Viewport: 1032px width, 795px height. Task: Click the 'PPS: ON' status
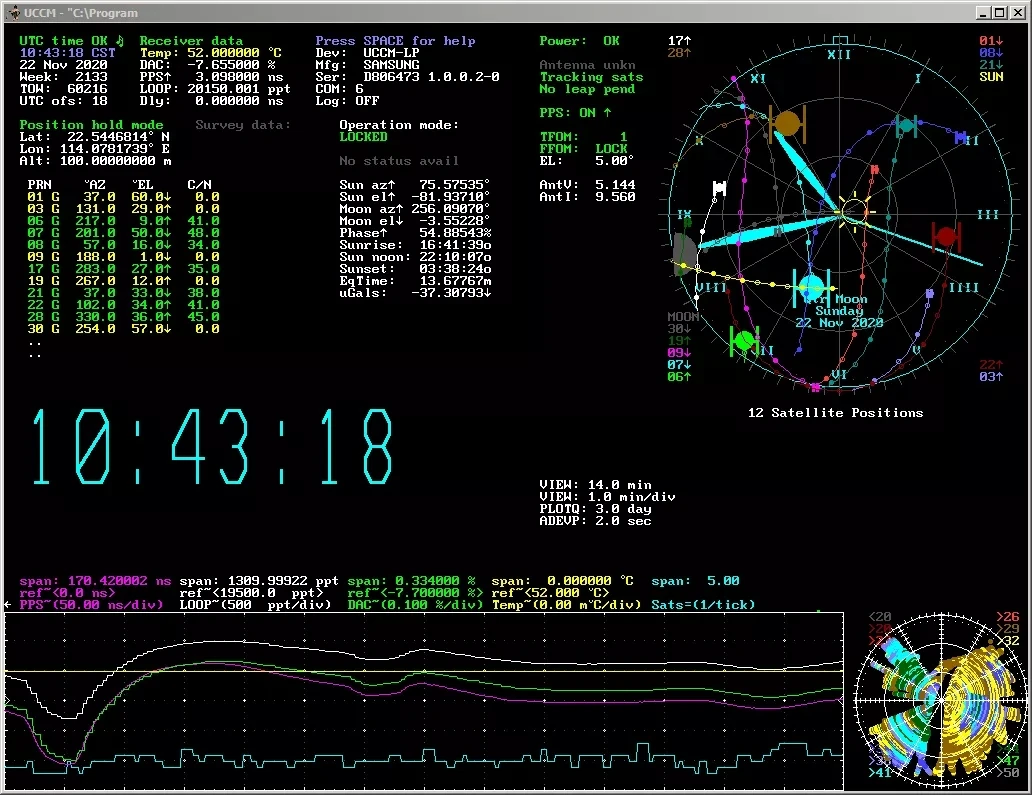[575, 113]
